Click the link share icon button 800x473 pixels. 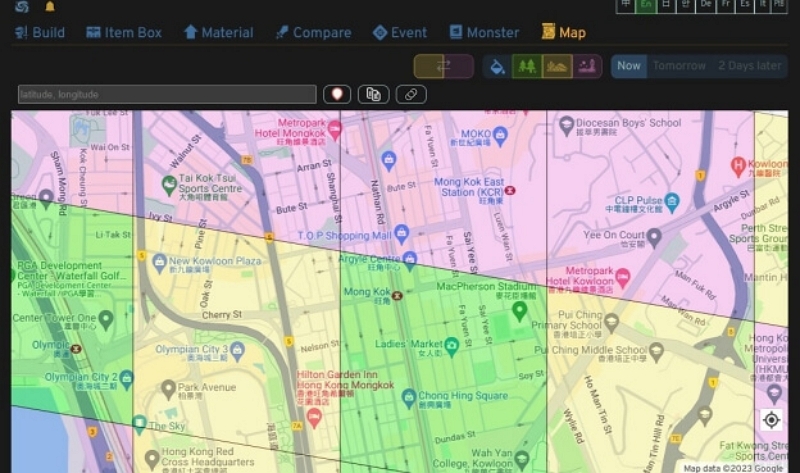coord(410,94)
